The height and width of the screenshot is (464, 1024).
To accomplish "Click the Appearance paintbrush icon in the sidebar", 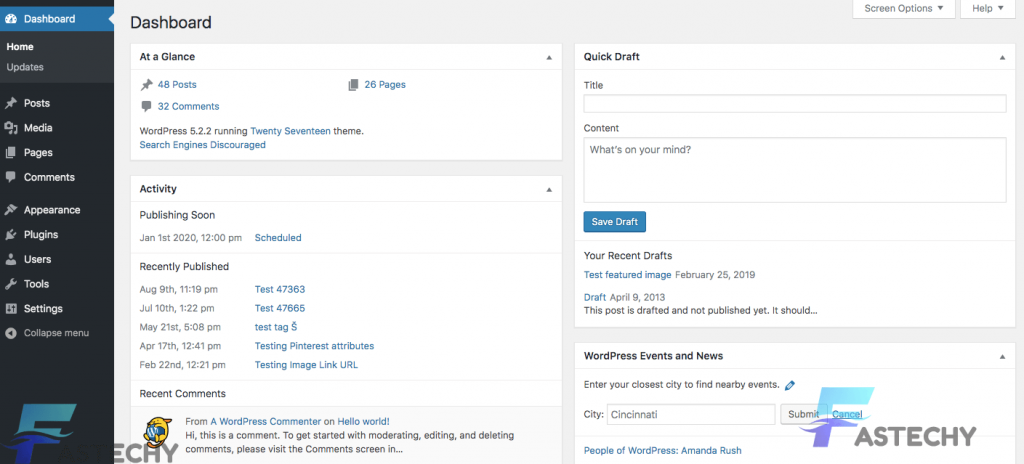I will (10, 210).
